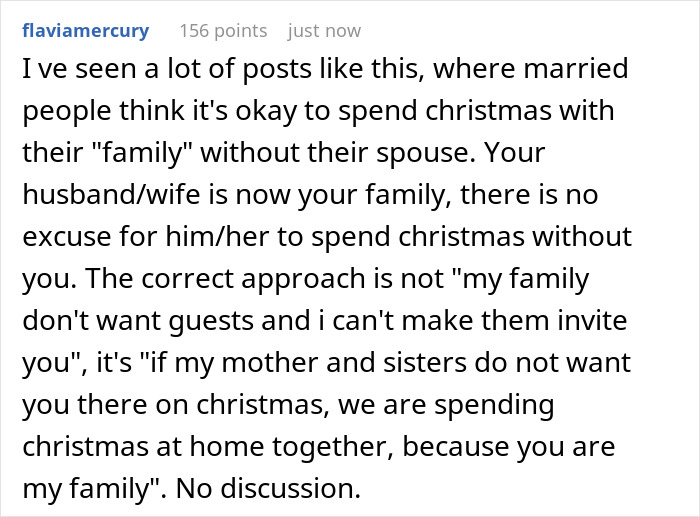The image size is (700, 517).
Task: Click the 156 points score label
Action: point(222,31)
